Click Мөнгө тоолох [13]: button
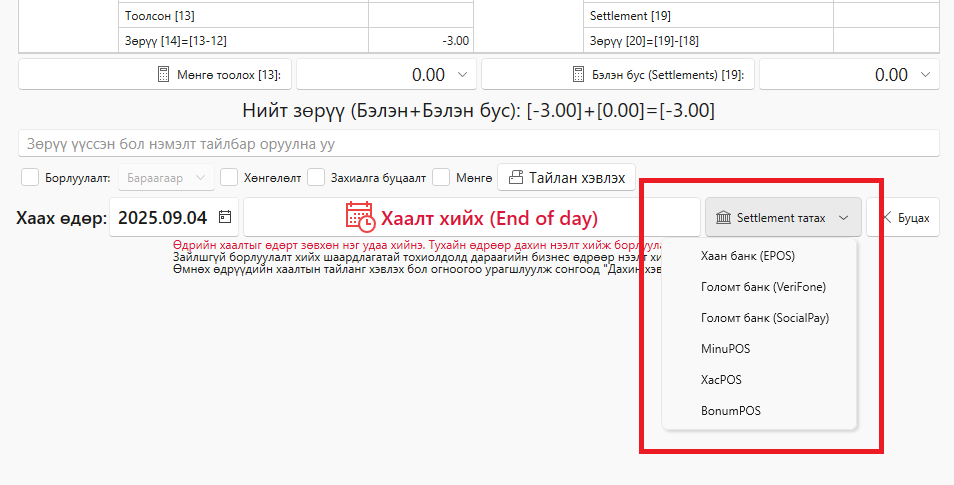Viewport: 954px width, 485px height. tap(155, 75)
